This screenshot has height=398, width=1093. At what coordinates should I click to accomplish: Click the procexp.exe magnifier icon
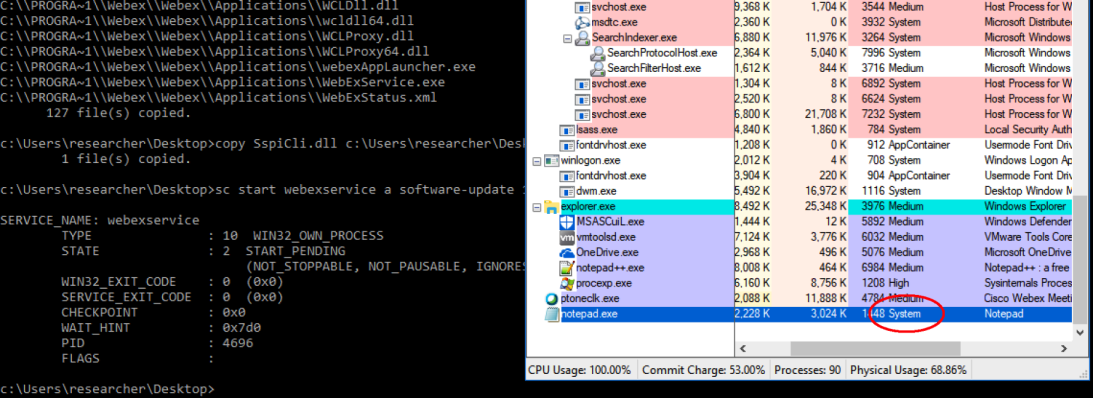coord(567,283)
